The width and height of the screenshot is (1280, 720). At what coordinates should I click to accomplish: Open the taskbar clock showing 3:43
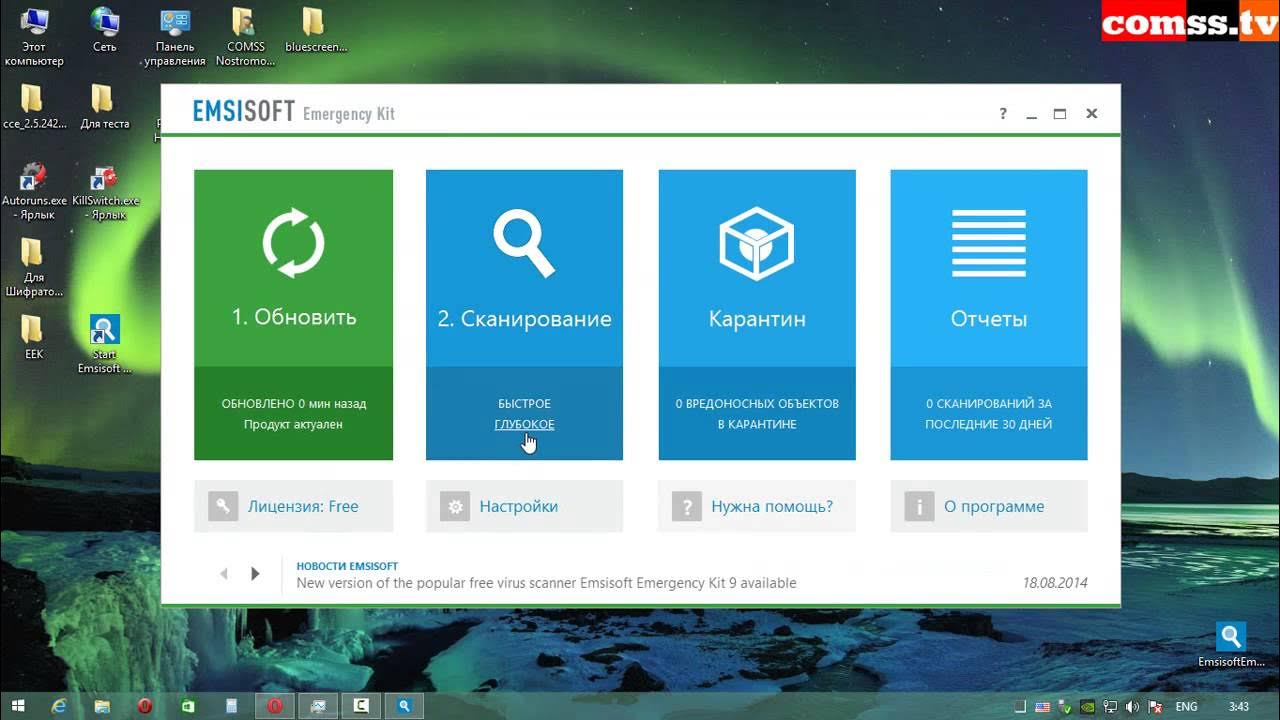pos(1238,706)
